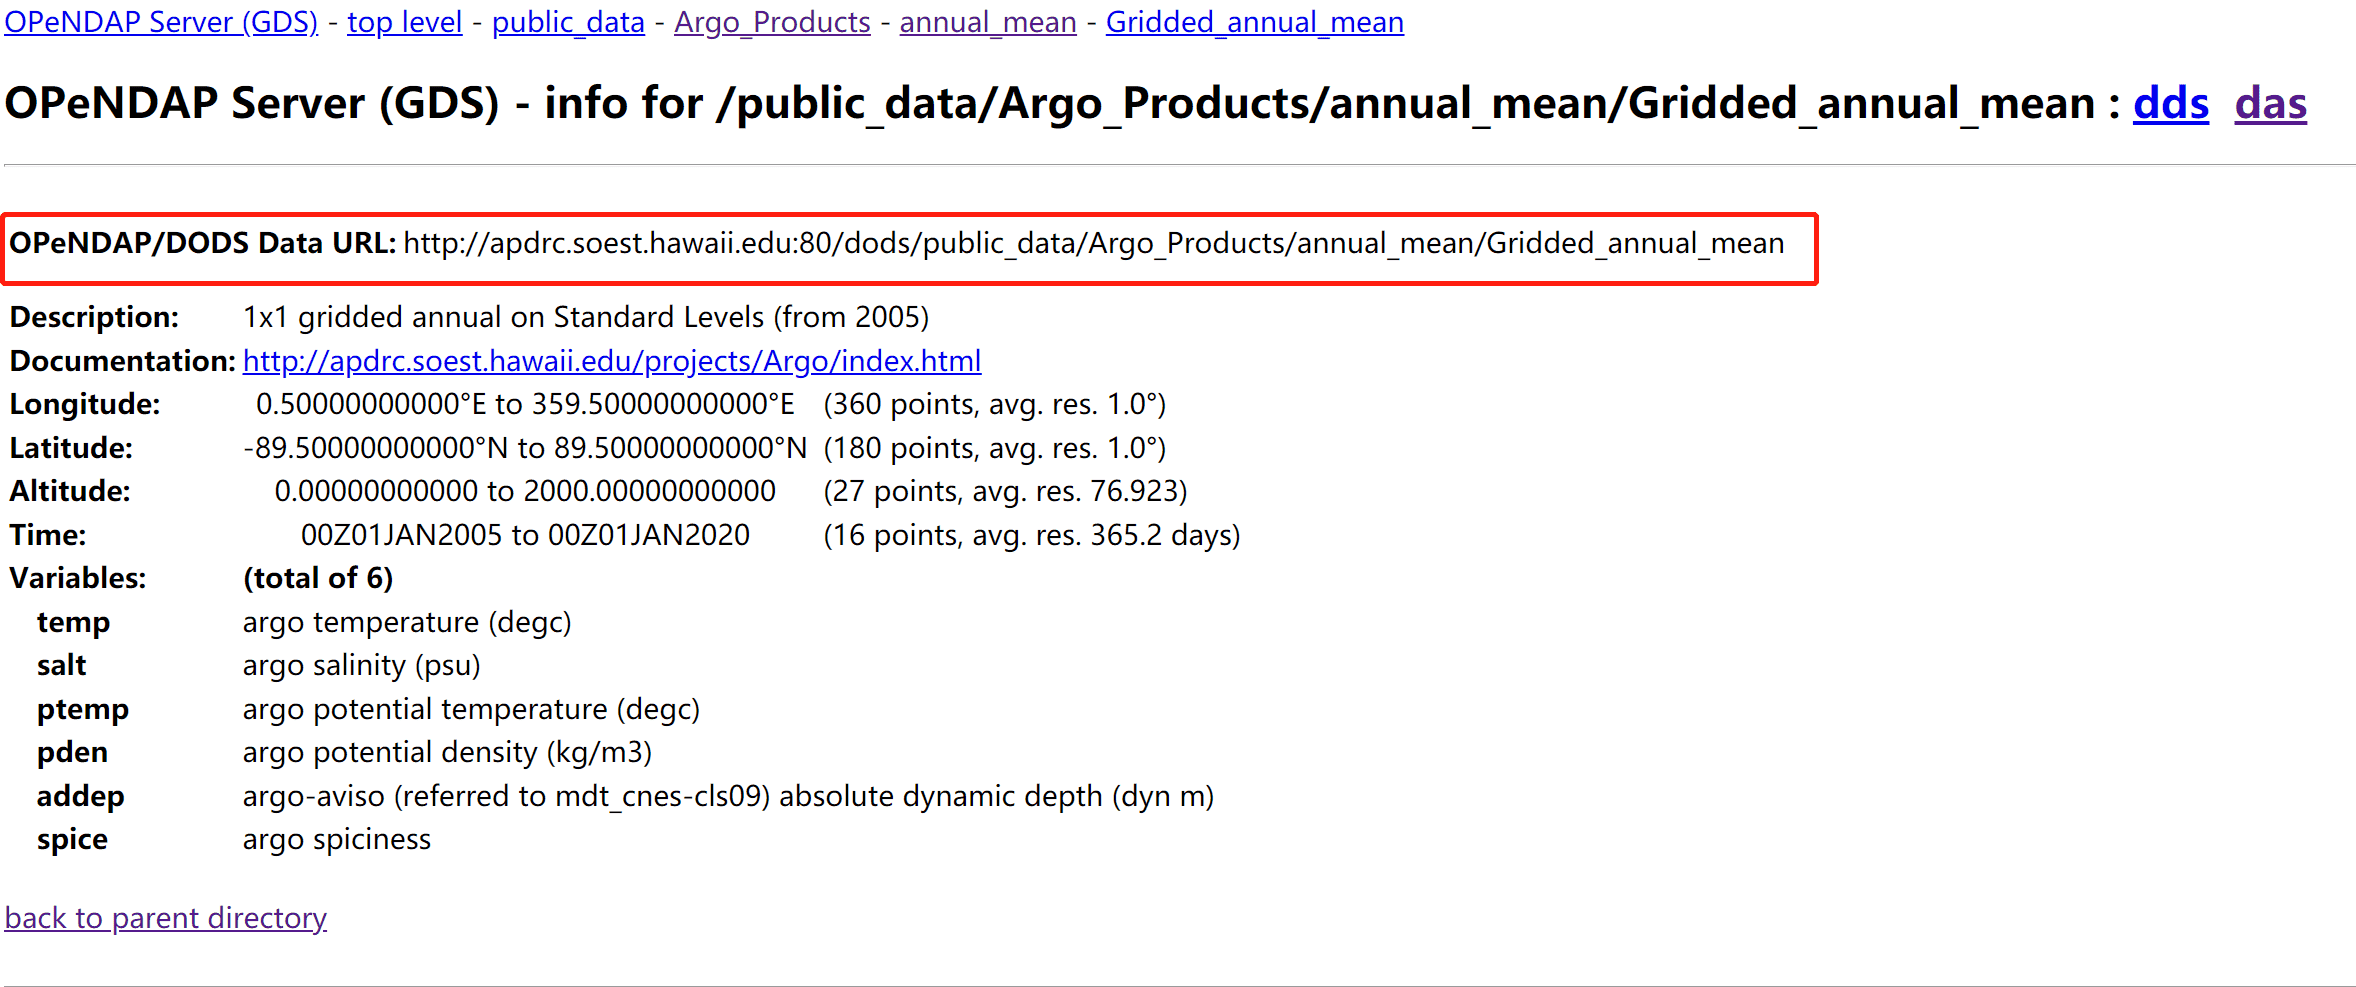Viewport: 2356px width, 987px height.
Task: Click 'argo spiciness' description
Action: pos(337,840)
